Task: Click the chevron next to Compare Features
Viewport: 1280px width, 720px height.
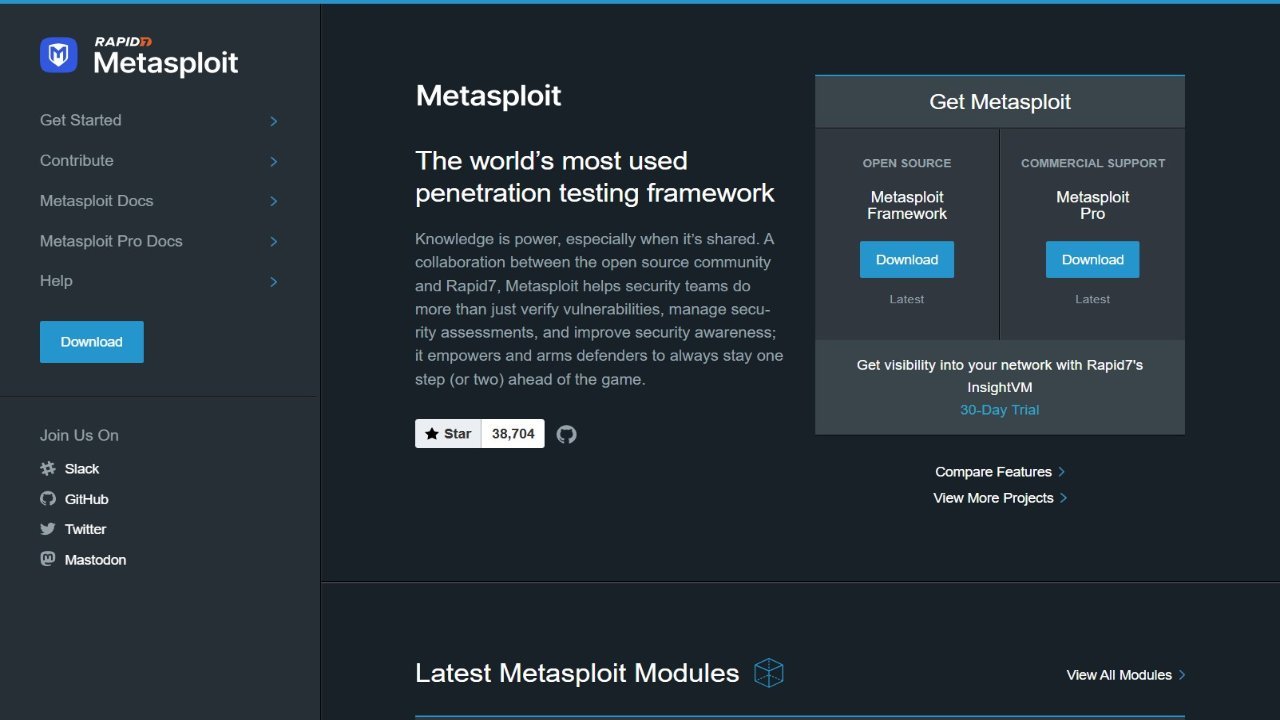Action: (1062, 472)
